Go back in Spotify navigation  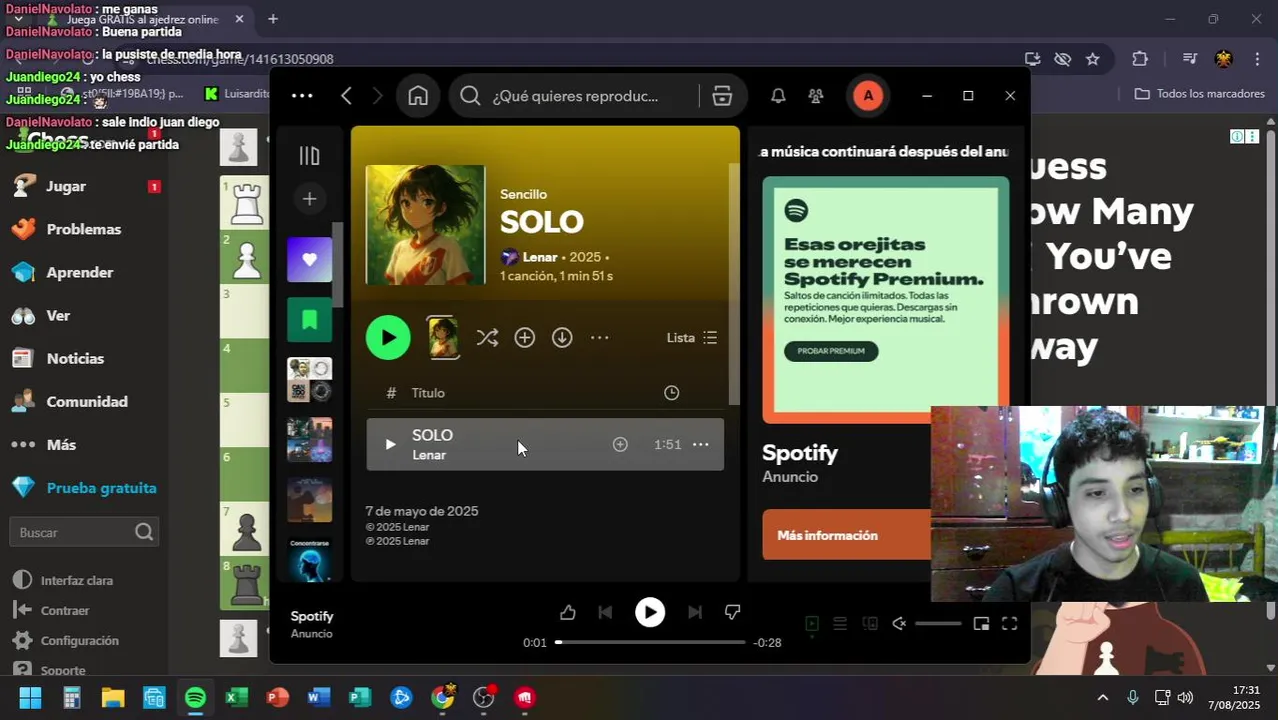coord(346,96)
